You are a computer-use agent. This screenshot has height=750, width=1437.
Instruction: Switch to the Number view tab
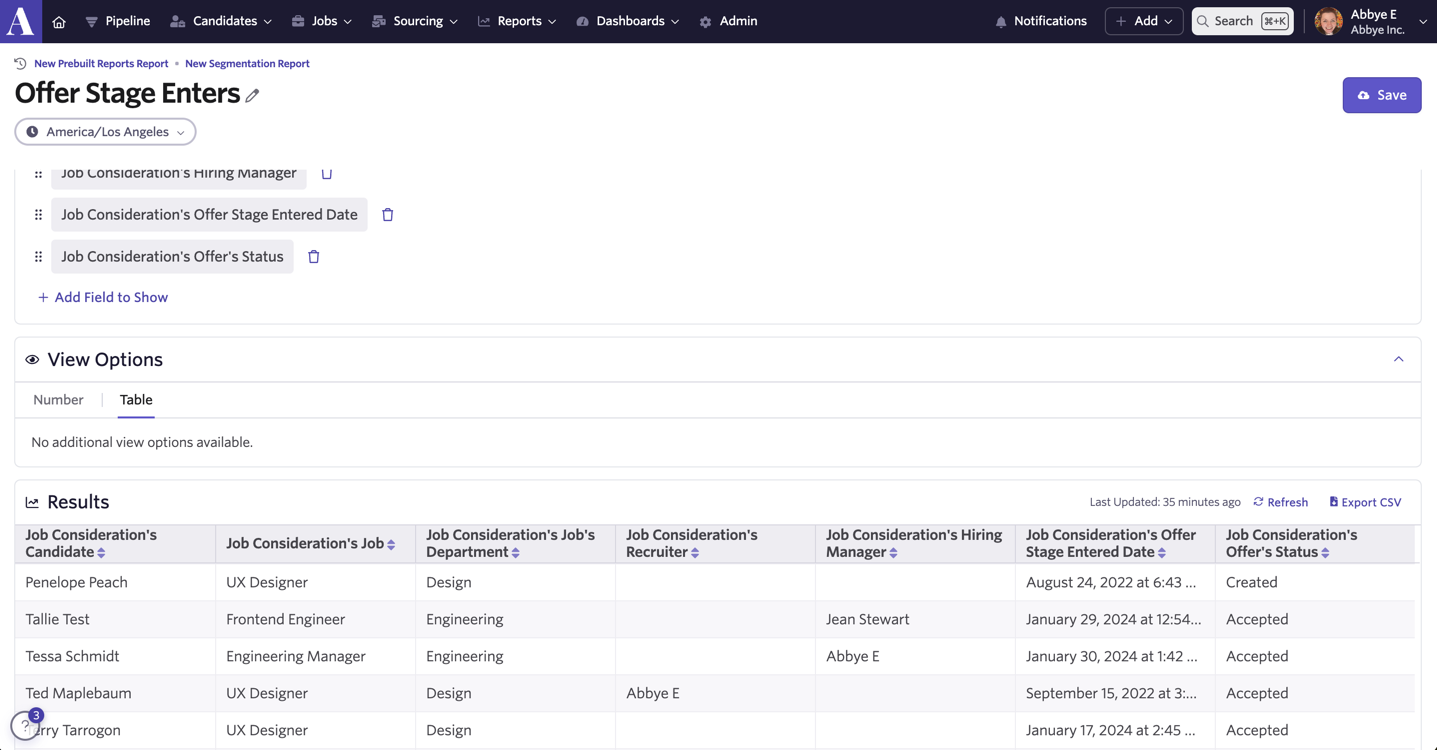click(x=58, y=400)
